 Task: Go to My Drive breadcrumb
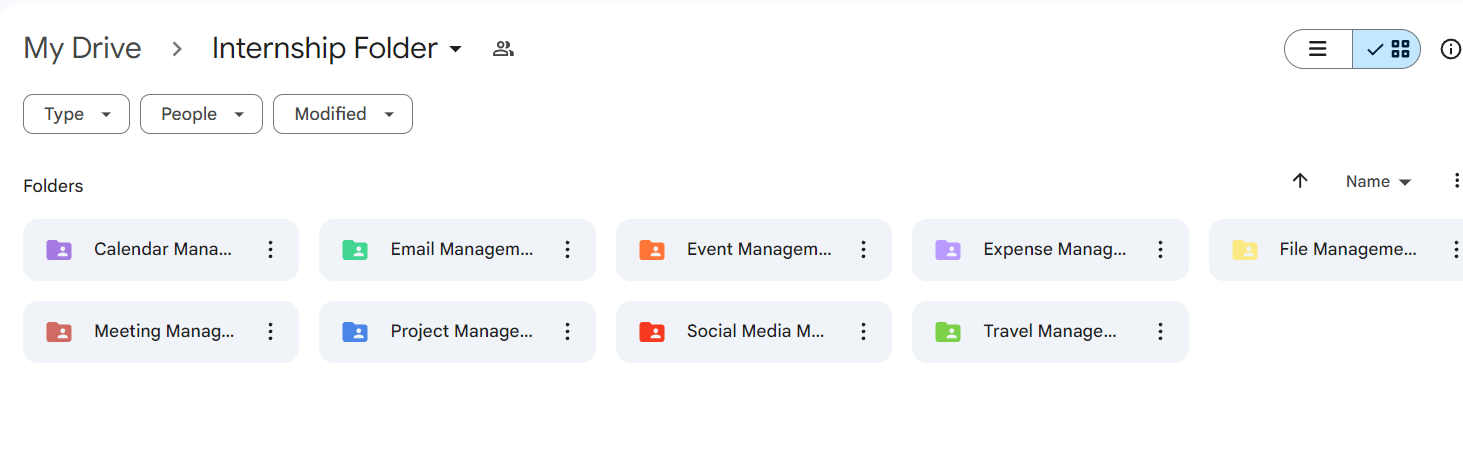[x=82, y=48]
